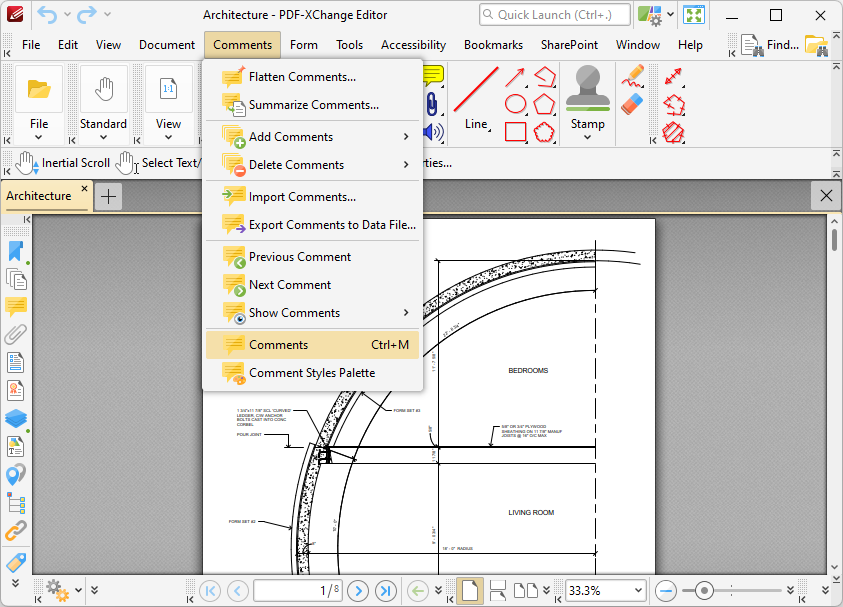The width and height of the screenshot is (843, 607).
Task: Select the Rectangle annotation tool
Action: click(515, 132)
